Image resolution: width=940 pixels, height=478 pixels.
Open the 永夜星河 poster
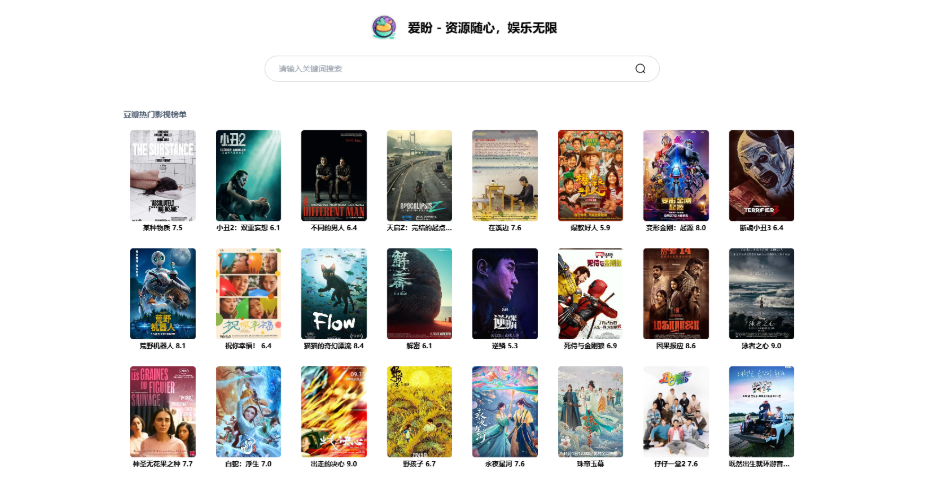pos(505,412)
